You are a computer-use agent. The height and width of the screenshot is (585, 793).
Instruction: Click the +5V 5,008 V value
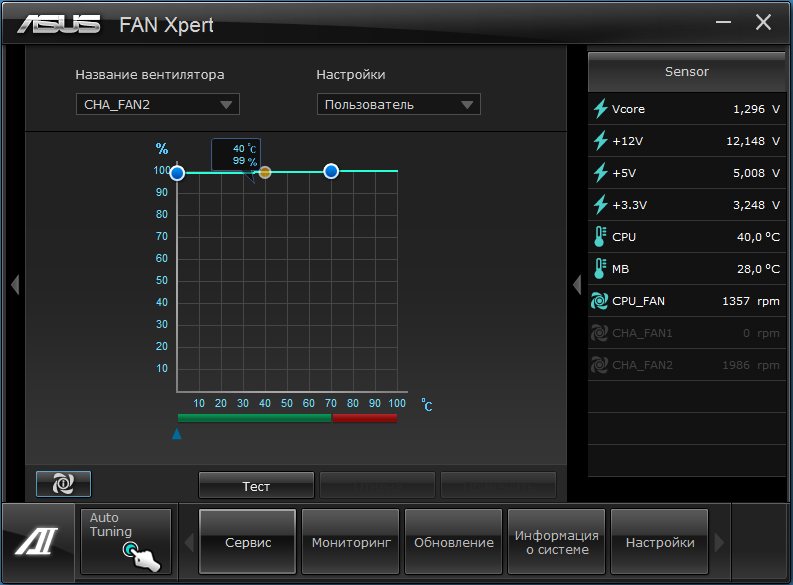pyautogui.click(x=757, y=172)
